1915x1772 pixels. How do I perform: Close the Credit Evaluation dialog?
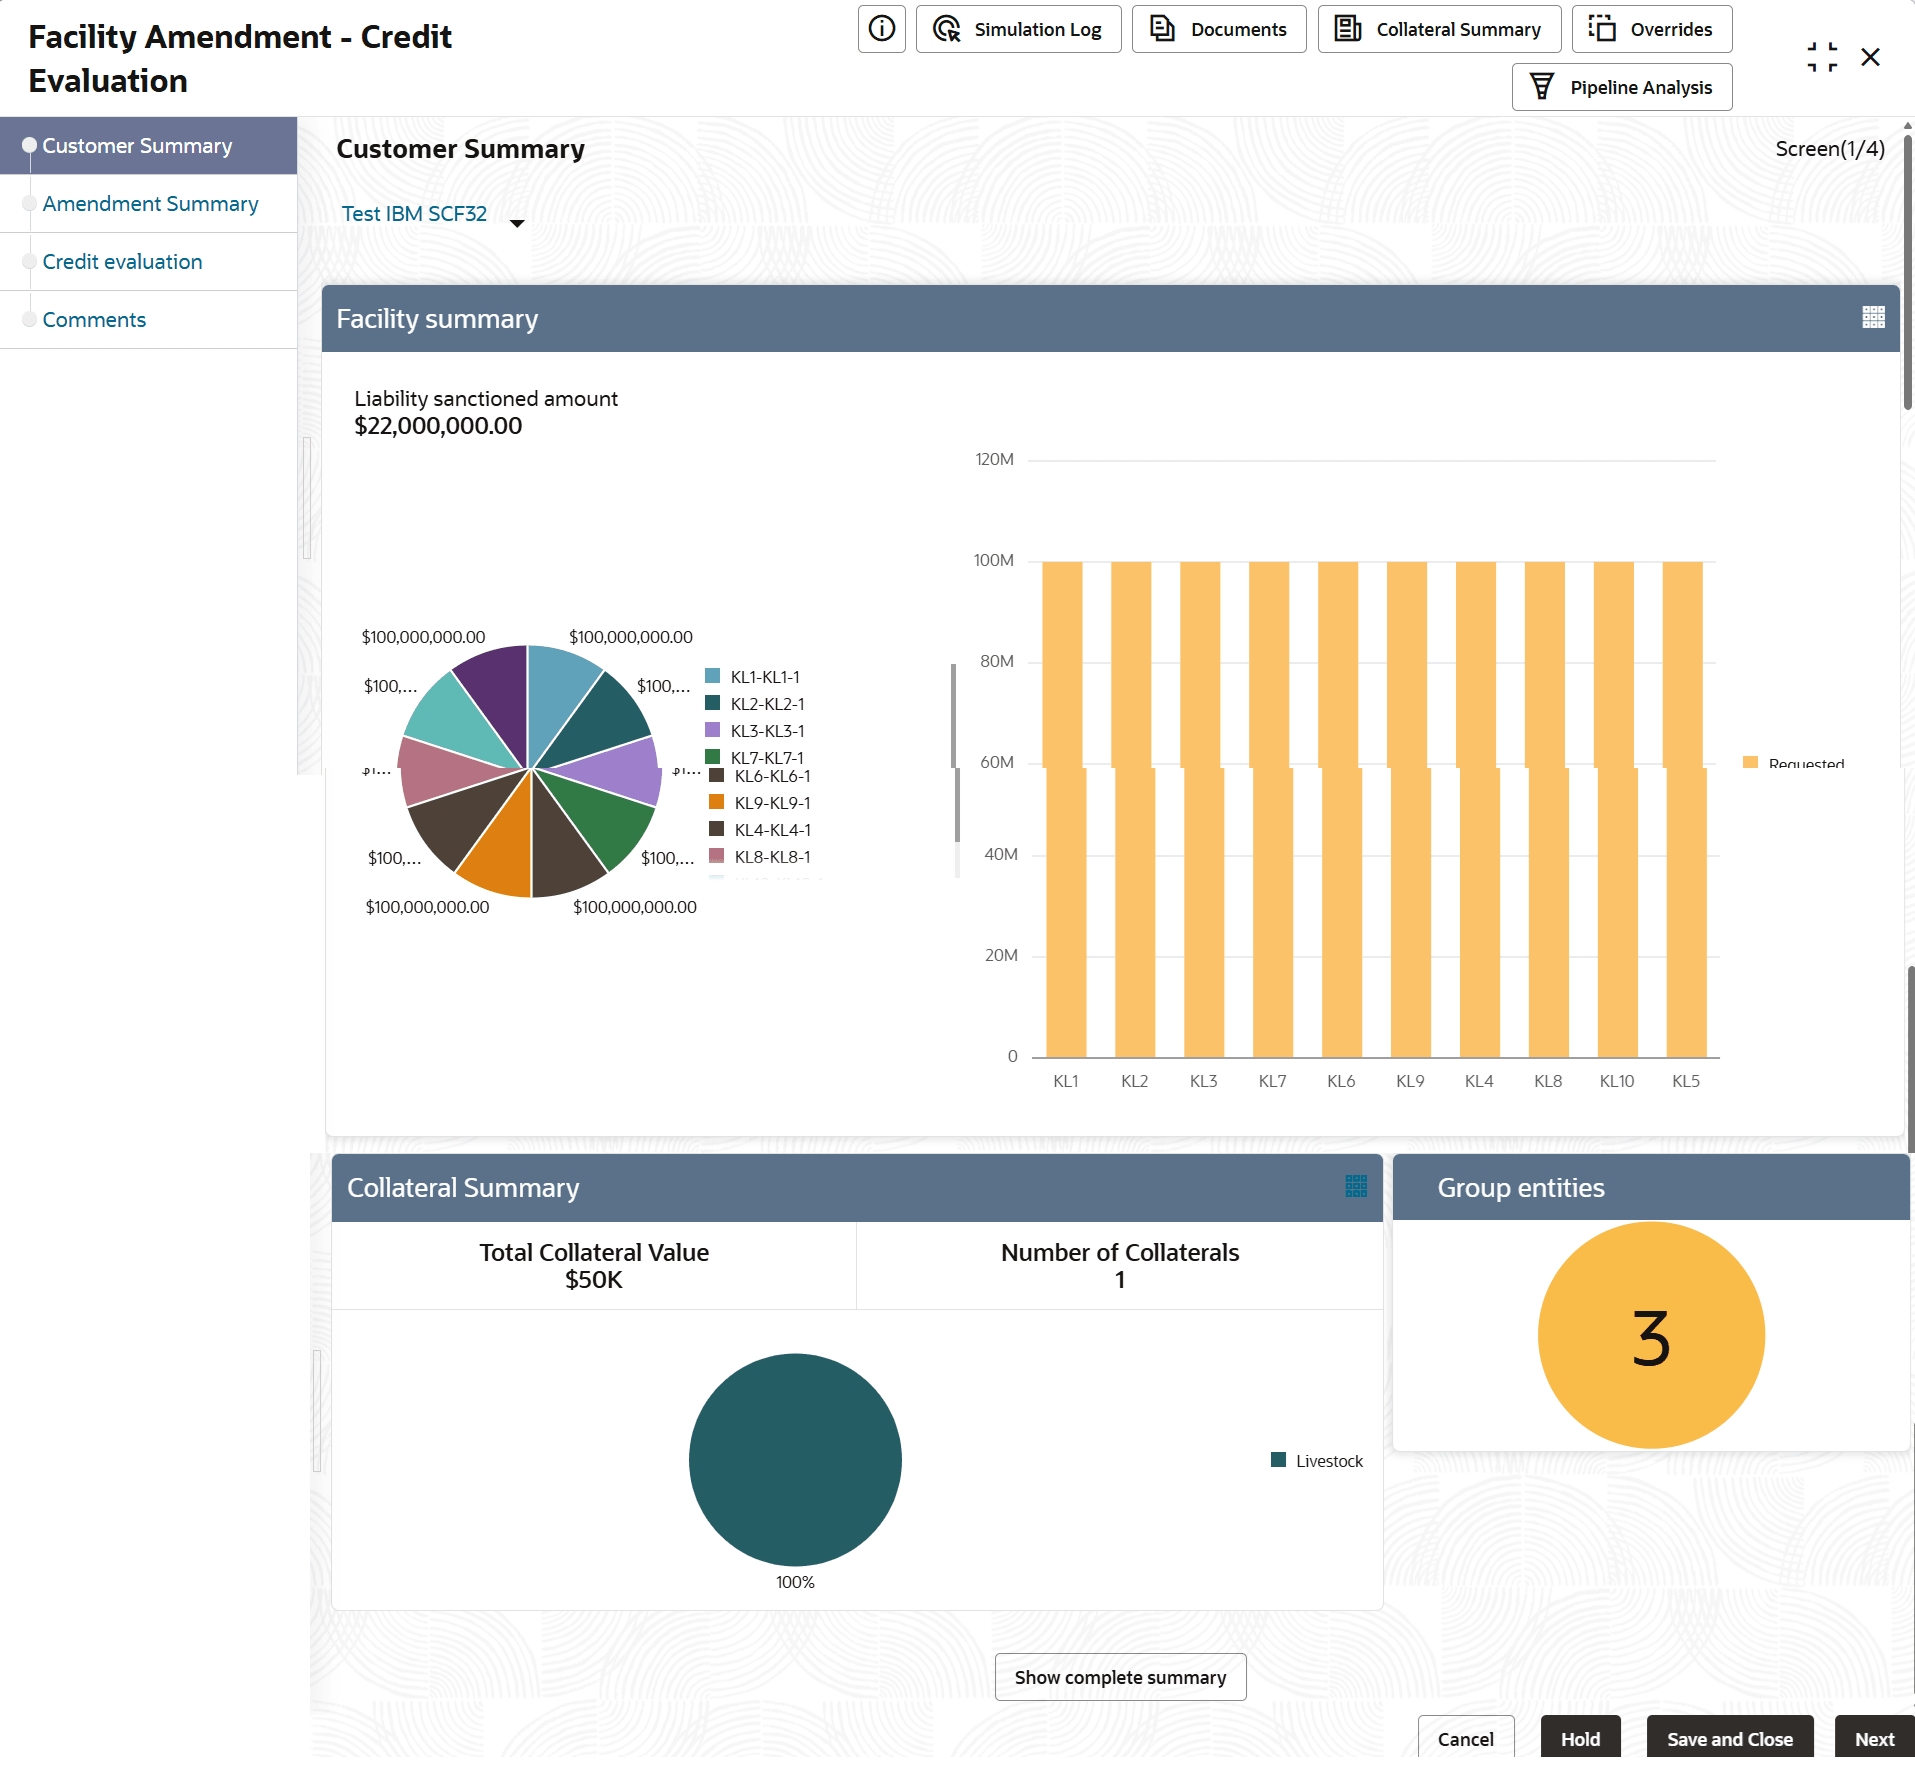coord(1870,57)
